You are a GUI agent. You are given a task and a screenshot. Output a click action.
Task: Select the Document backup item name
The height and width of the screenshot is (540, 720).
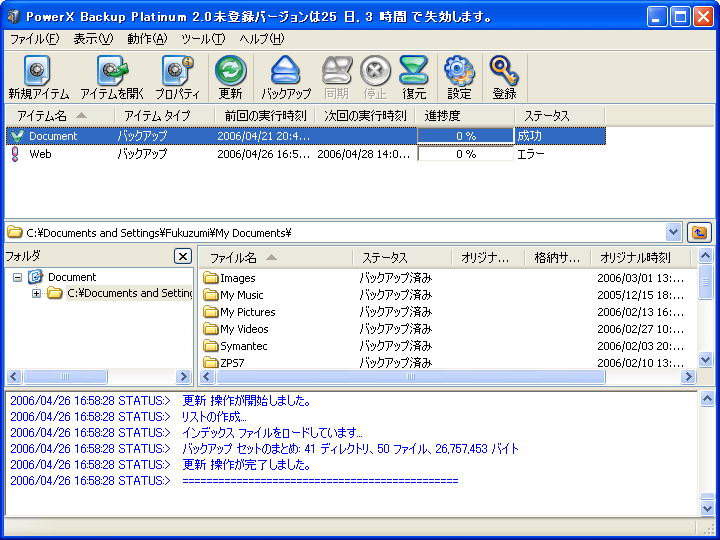(x=53, y=136)
